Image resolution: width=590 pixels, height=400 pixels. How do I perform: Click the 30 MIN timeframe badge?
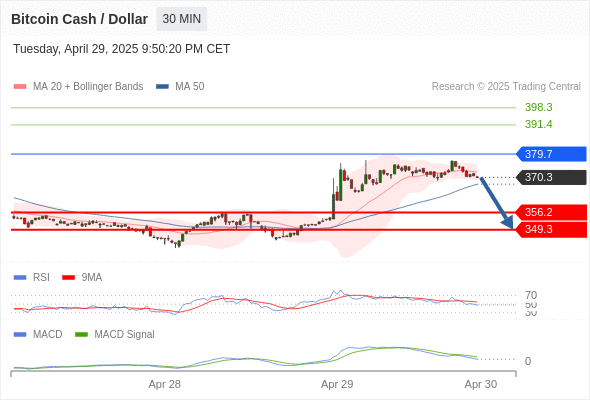point(181,19)
